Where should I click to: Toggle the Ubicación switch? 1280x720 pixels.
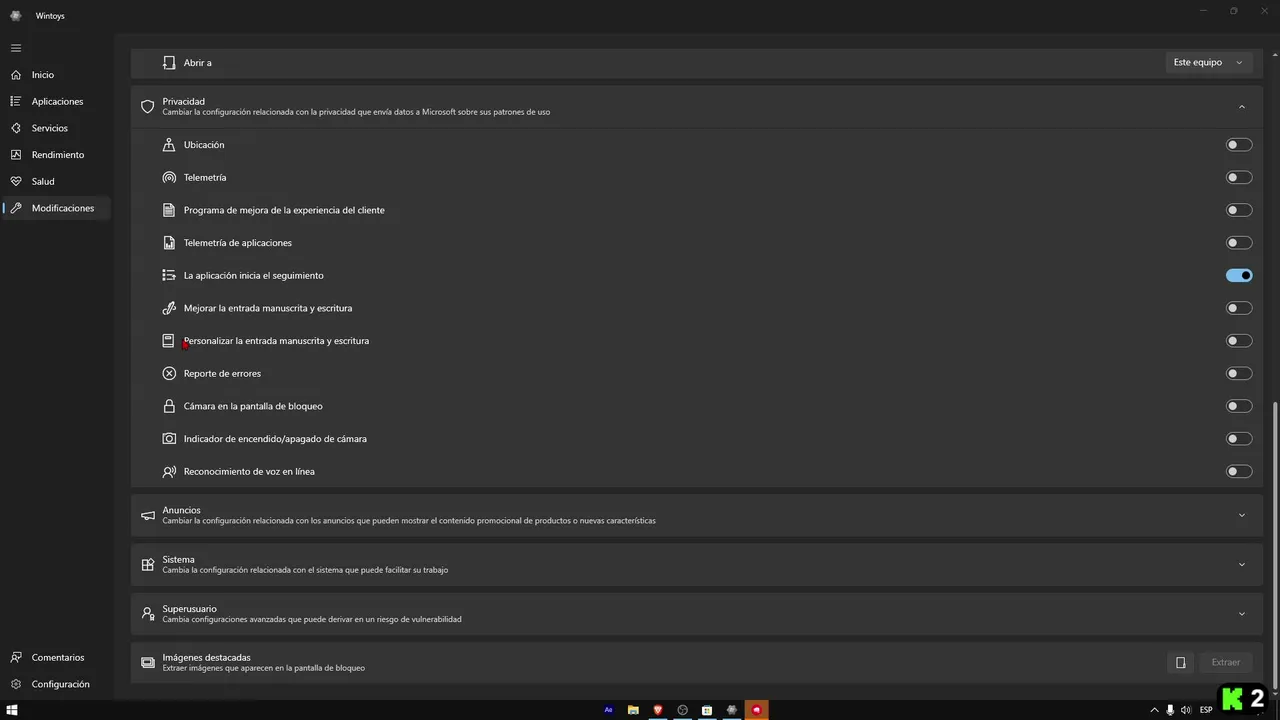[x=1239, y=145]
